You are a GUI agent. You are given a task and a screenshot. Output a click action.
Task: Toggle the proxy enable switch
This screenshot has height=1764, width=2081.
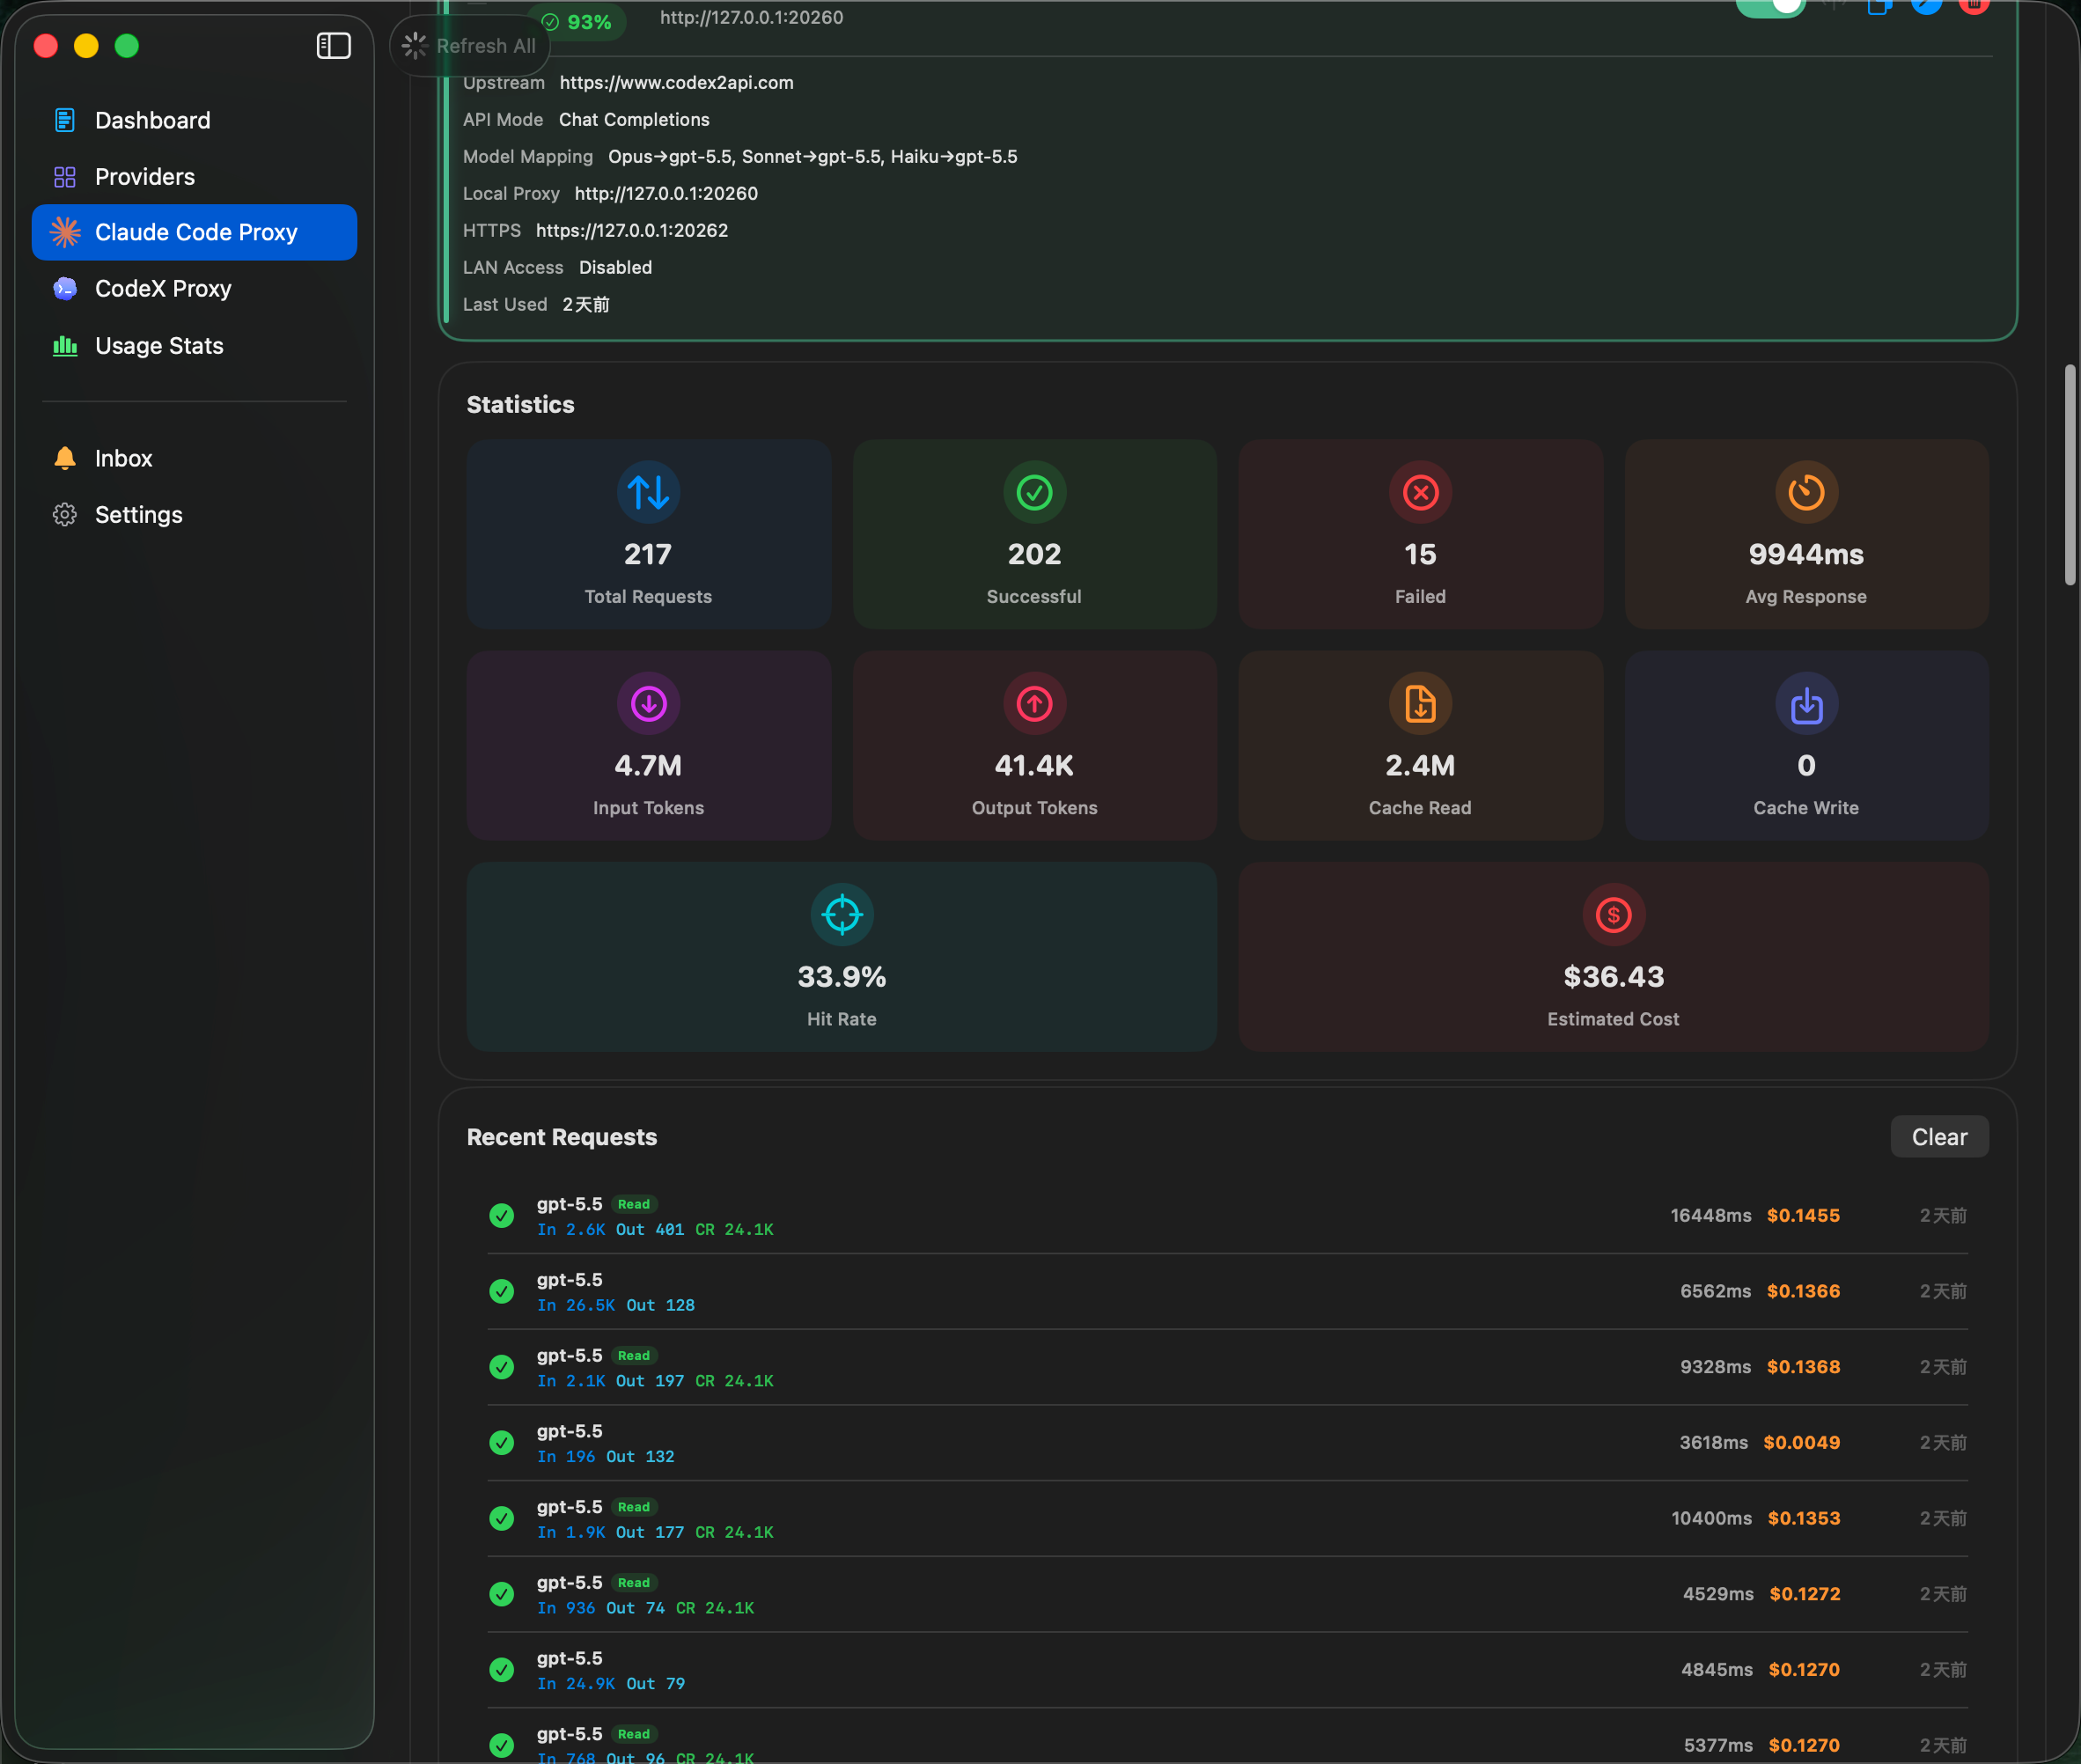1770,7
